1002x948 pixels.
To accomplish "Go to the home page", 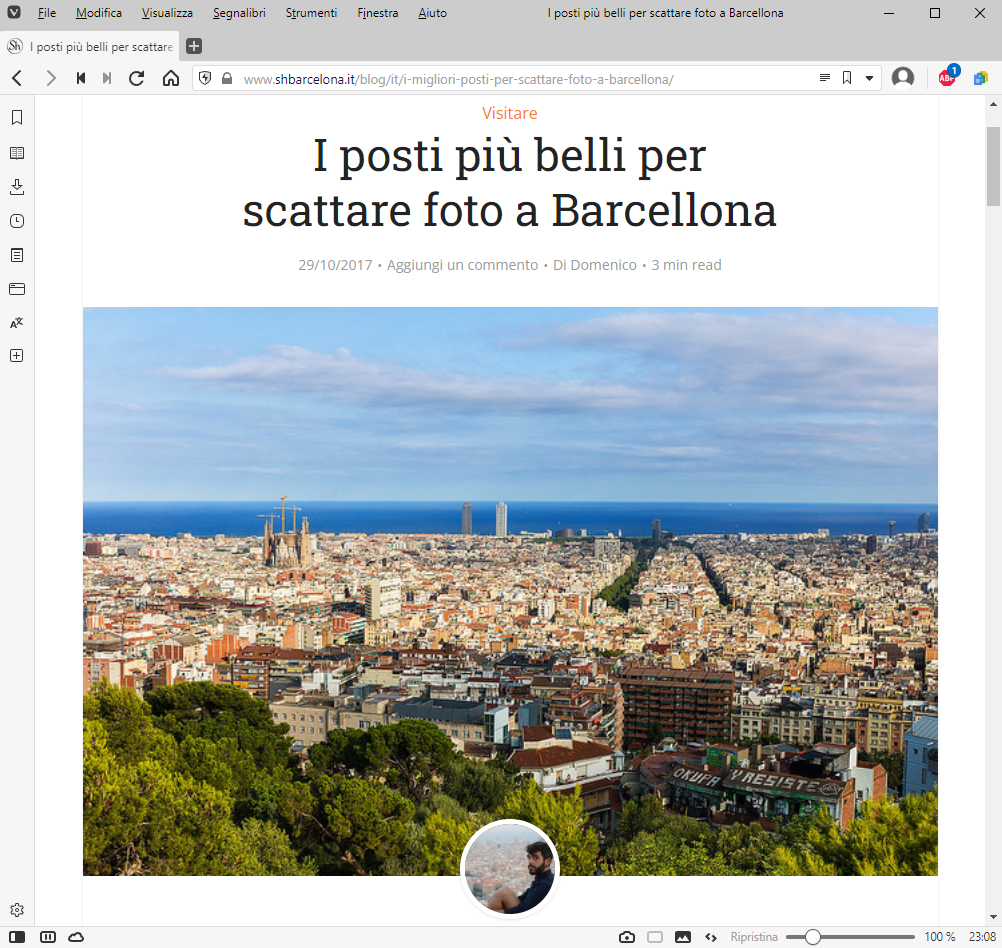I will [171, 79].
